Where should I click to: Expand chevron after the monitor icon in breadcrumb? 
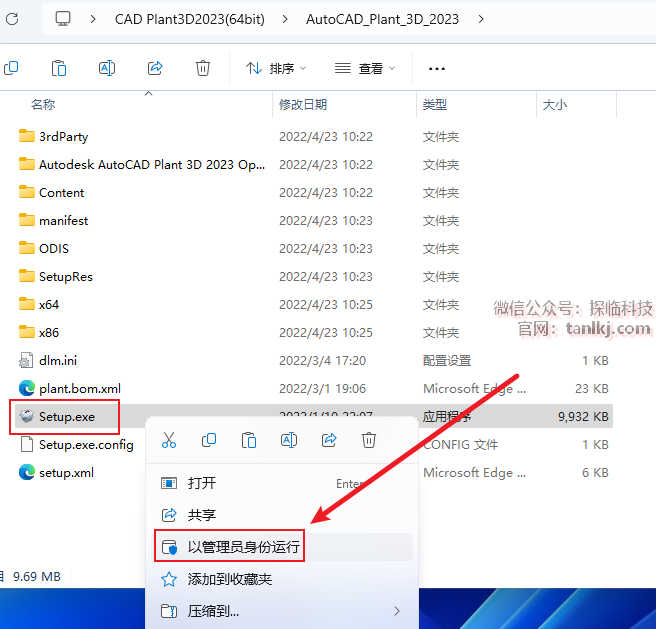pyautogui.click(x=93, y=19)
